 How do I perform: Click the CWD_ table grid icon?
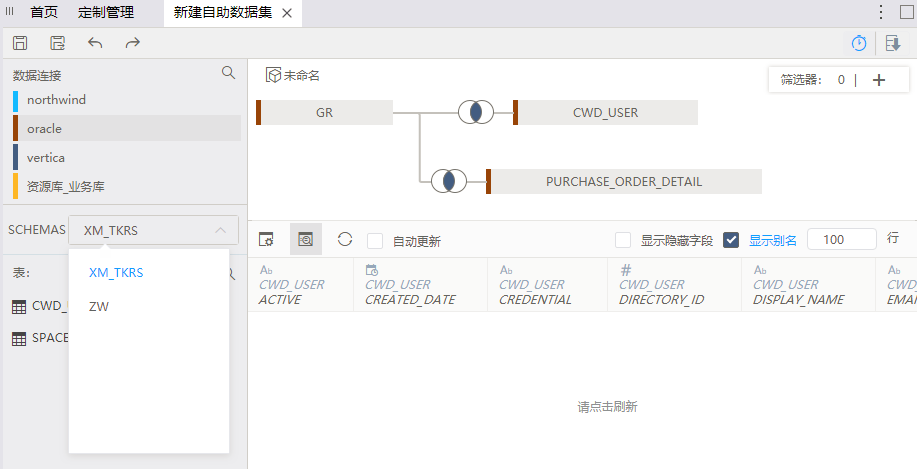click(19, 306)
